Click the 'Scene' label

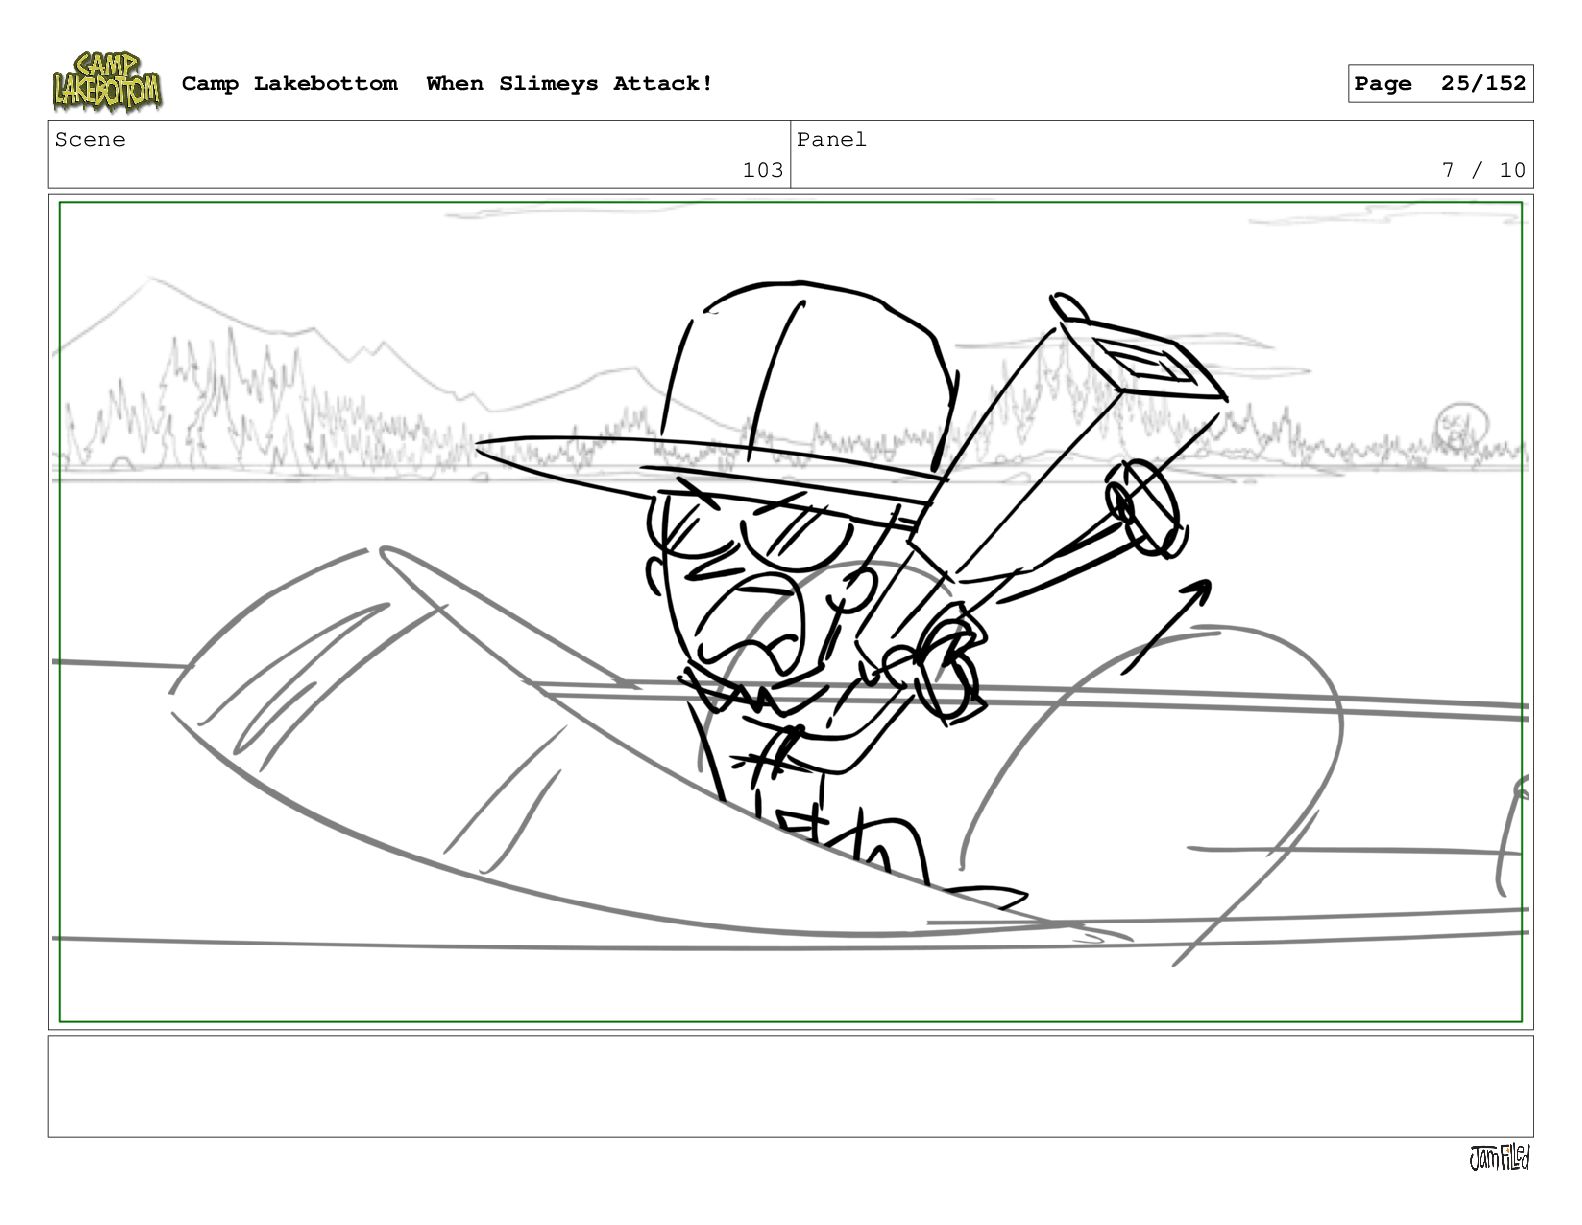pos(90,140)
